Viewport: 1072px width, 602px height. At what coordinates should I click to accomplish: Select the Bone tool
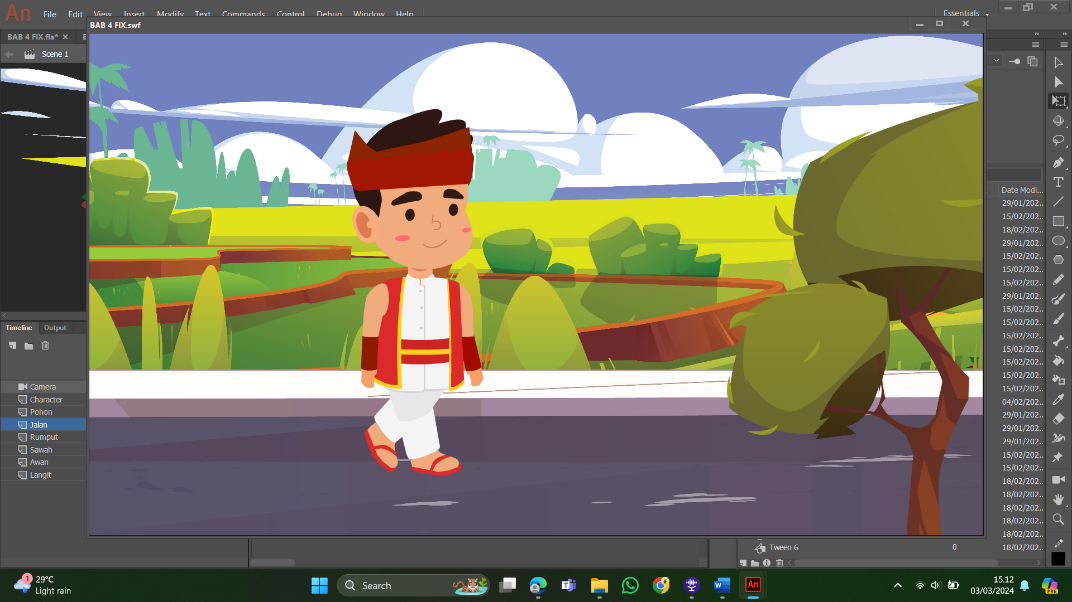1058,340
